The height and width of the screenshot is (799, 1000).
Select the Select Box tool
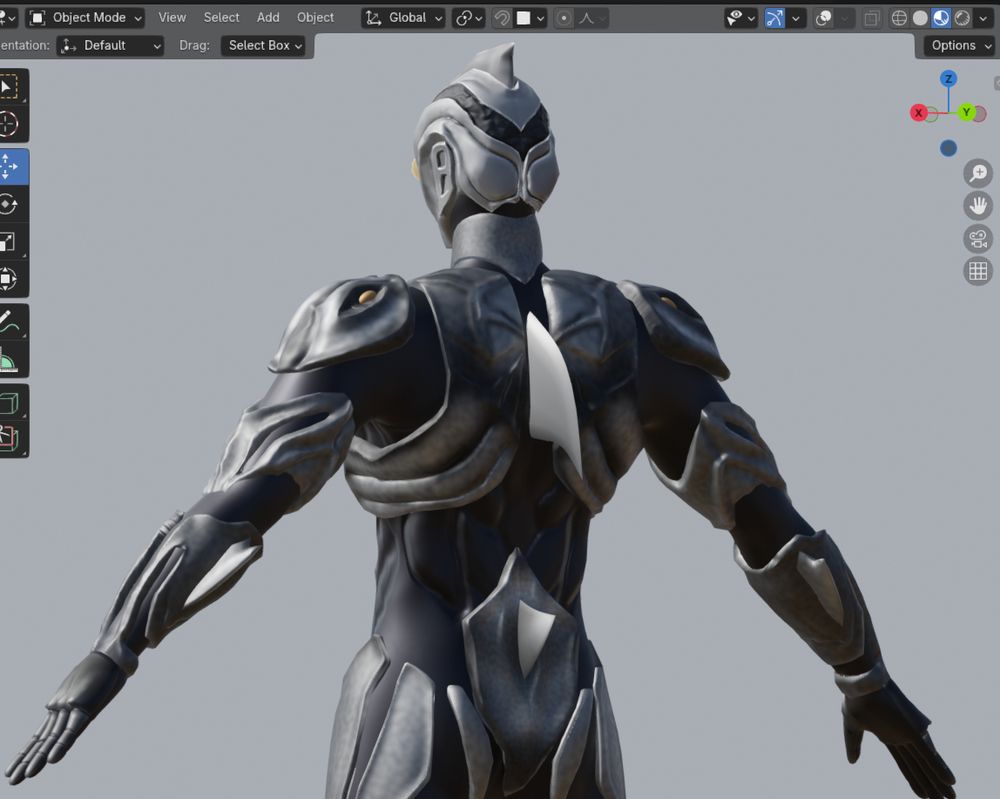click(x=9, y=86)
